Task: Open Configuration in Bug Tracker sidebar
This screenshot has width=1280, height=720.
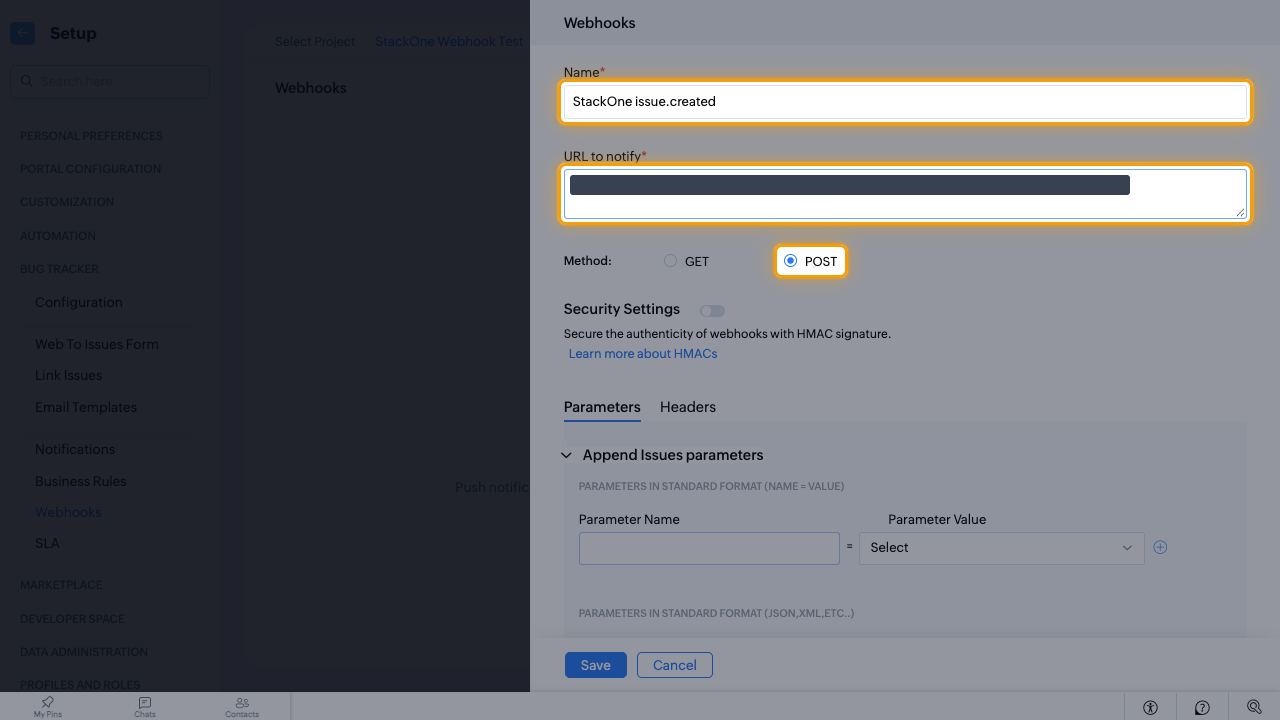Action: (79, 302)
